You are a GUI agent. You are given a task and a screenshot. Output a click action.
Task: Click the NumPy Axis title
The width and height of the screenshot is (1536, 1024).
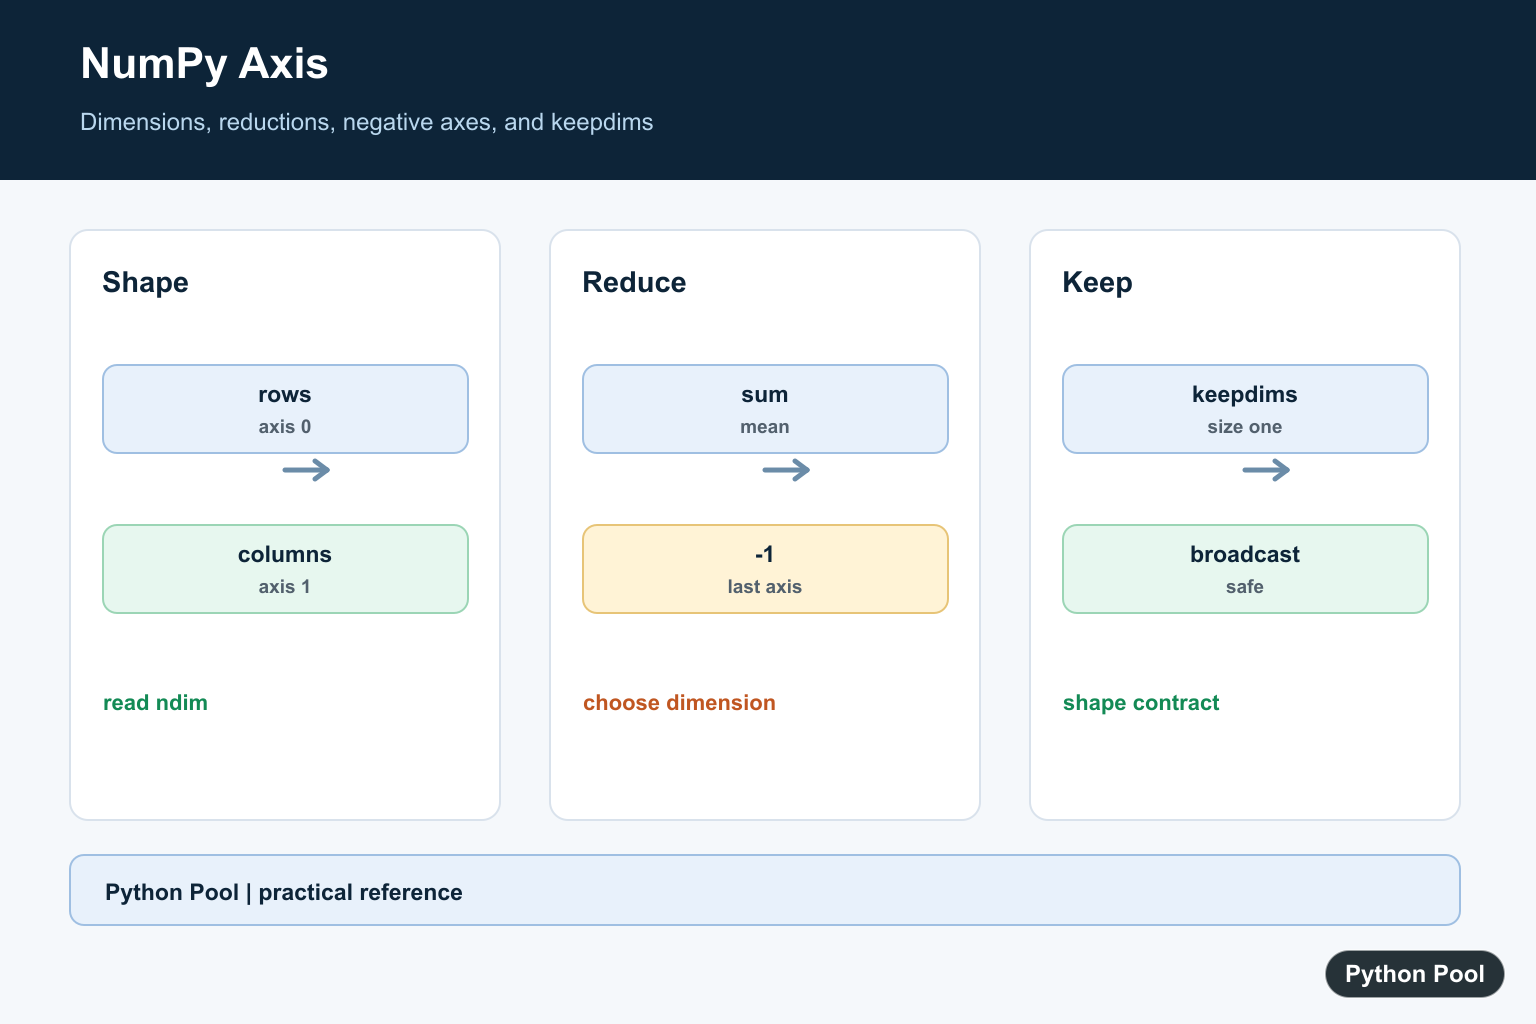point(204,64)
